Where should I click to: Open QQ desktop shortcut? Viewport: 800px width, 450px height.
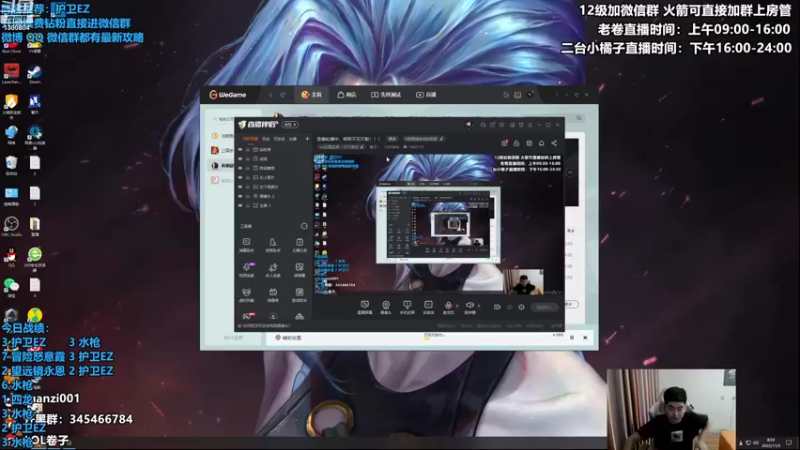(x=11, y=257)
